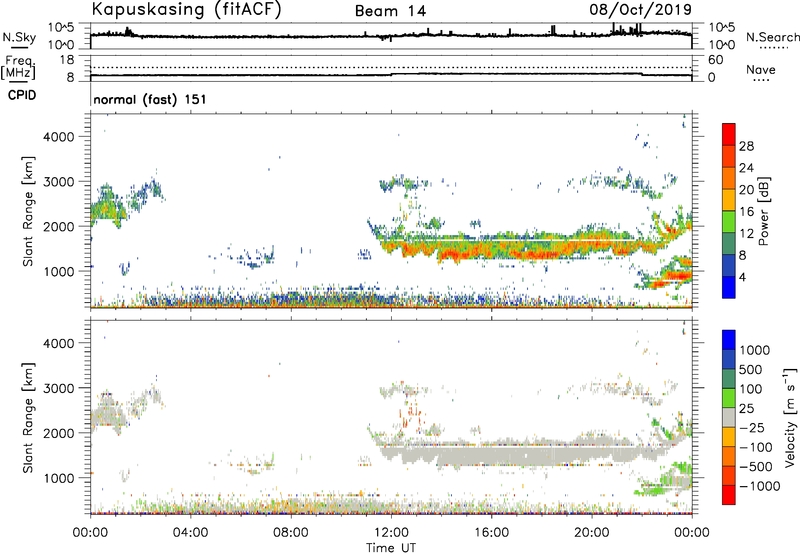This screenshot has width=800, height=554.
Task: Click the solid line sample under the N.Sky label
Action: coord(19,47)
